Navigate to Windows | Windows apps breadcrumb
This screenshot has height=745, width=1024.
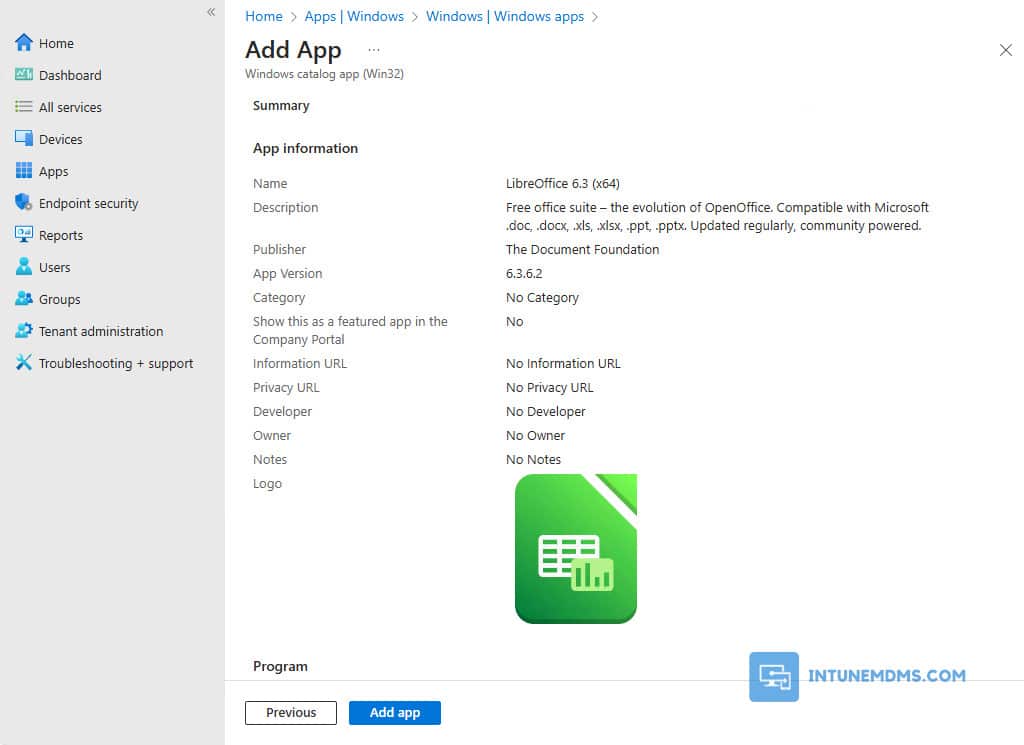pos(505,16)
